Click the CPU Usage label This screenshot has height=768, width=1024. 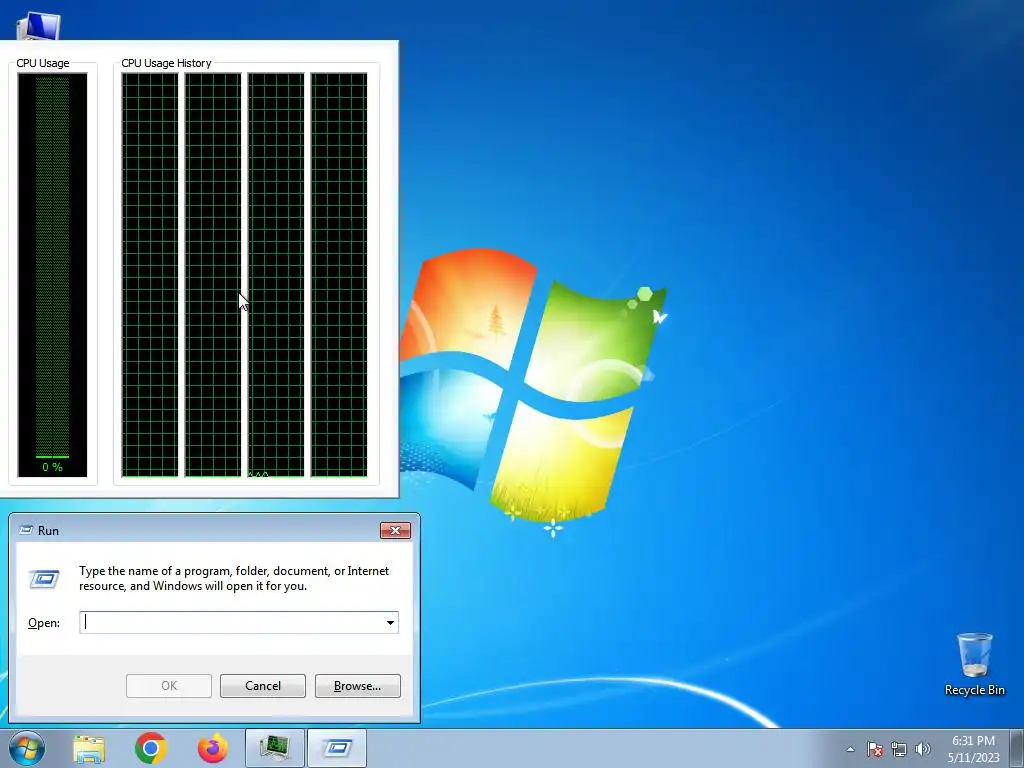click(42, 63)
